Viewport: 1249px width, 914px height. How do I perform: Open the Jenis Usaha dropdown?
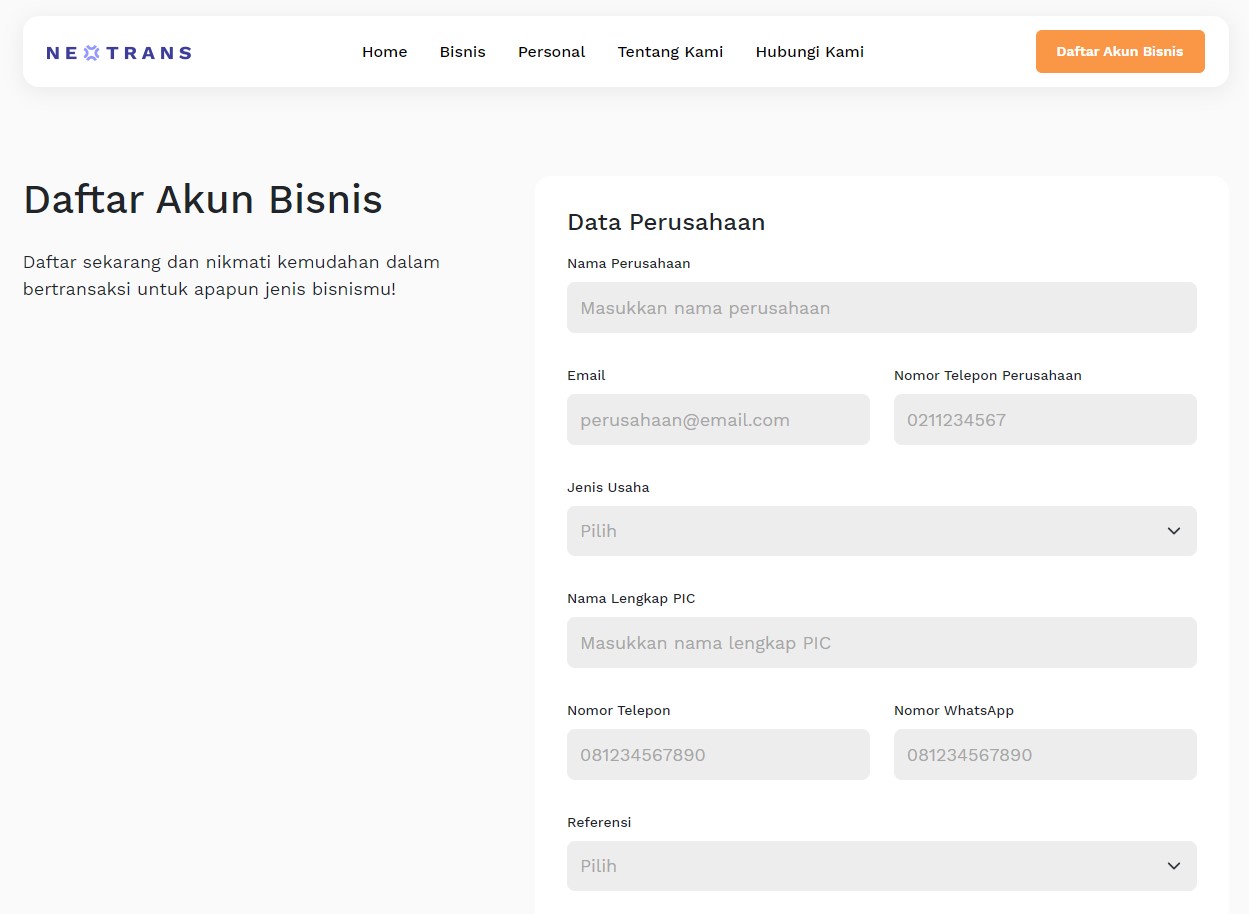(860, 531)
